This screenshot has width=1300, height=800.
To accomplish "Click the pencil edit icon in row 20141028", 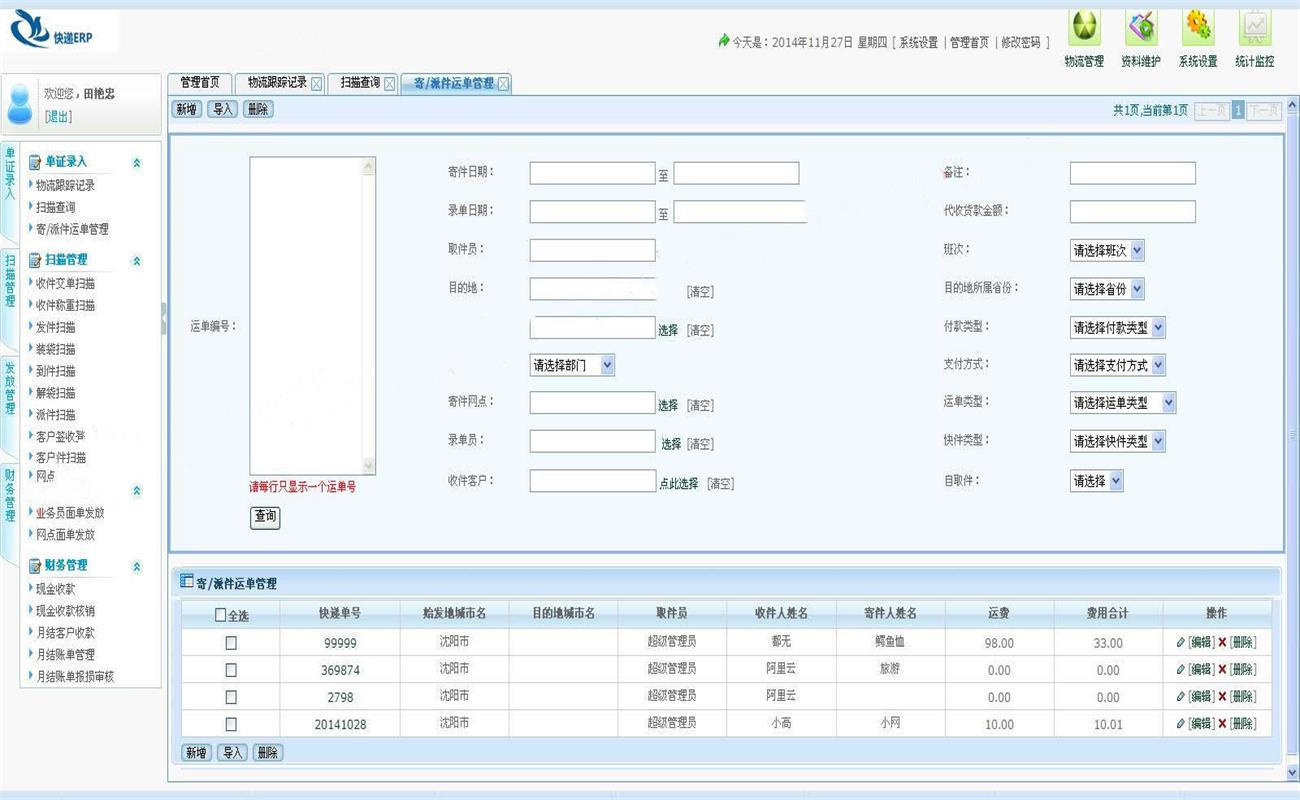I will point(1181,723).
